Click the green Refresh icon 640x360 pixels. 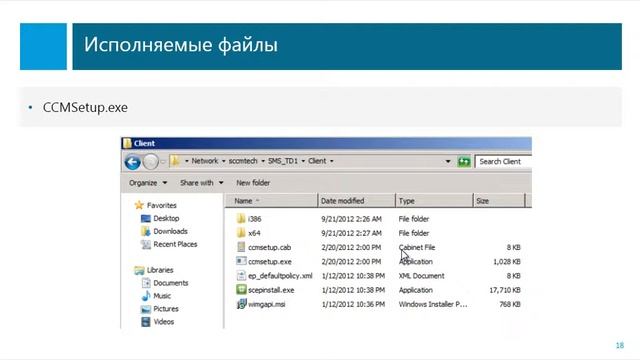coord(464,162)
